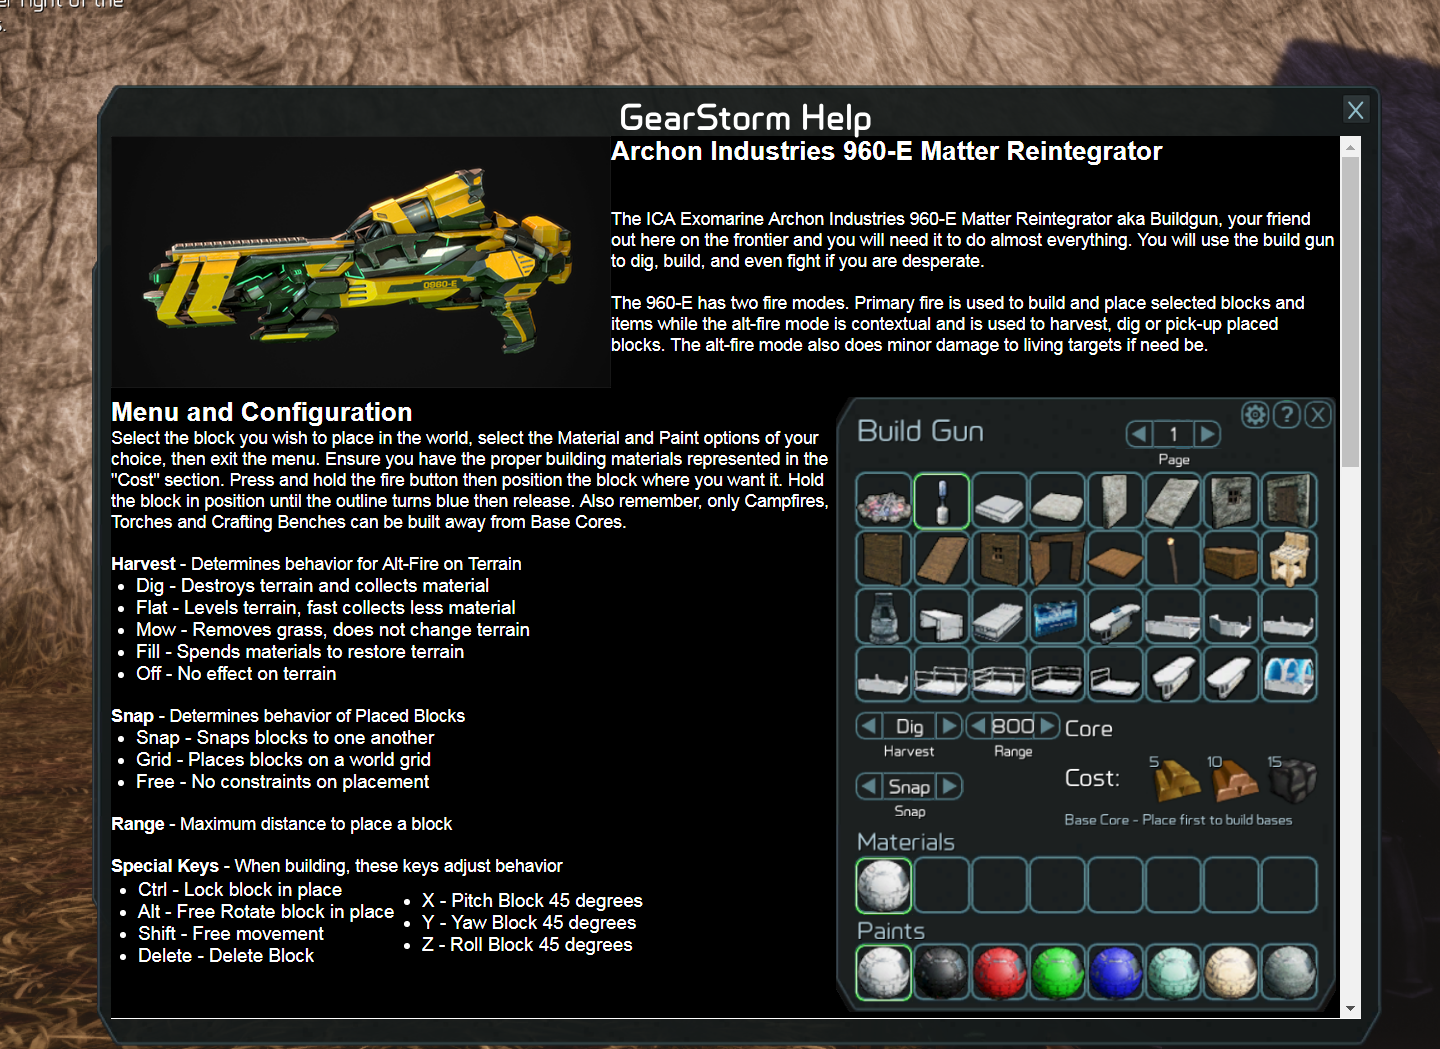
Task: Select the teal paint sphere
Action: tap(1174, 972)
